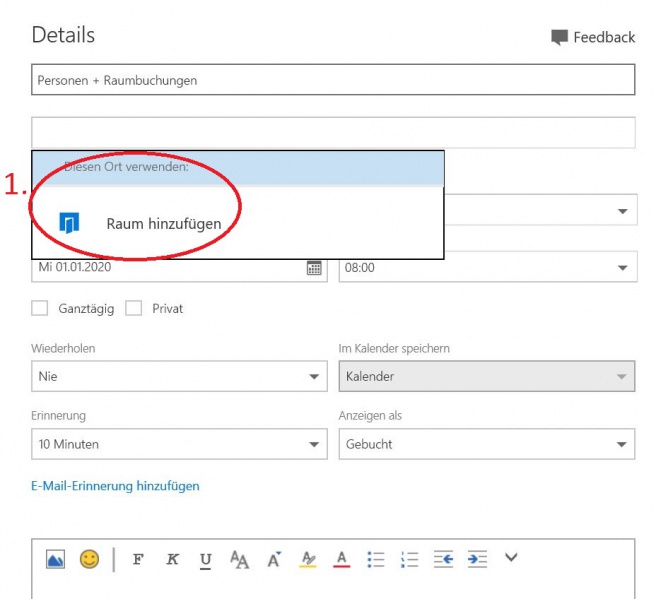Screen dimensions: 656x599
Task: Choose the red font color A icon
Action: 342,559
